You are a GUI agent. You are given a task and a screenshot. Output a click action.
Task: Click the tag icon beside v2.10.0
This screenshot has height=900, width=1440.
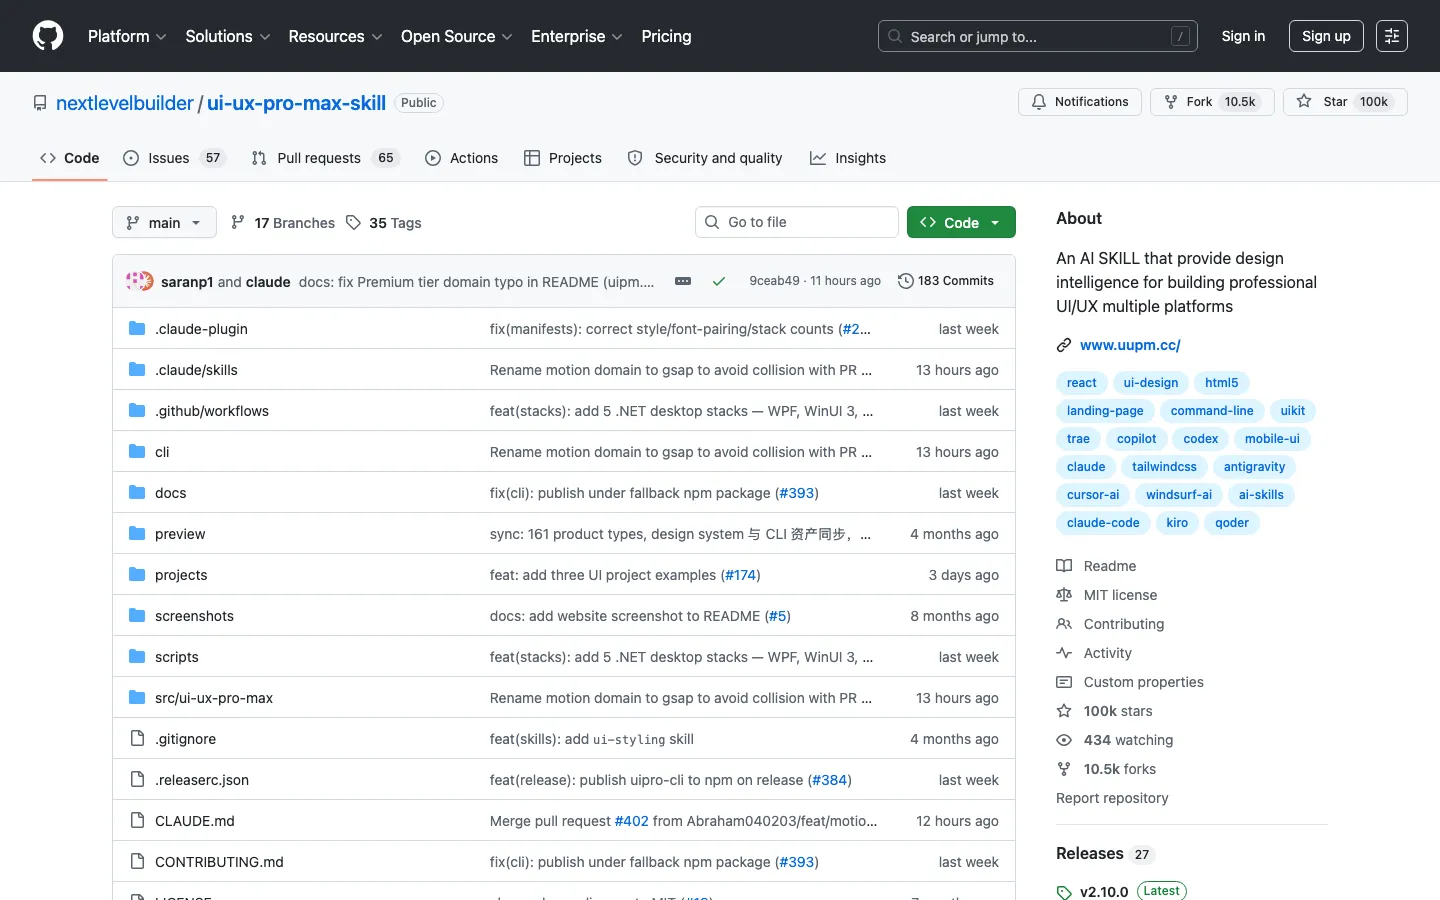click(1064, 892)
